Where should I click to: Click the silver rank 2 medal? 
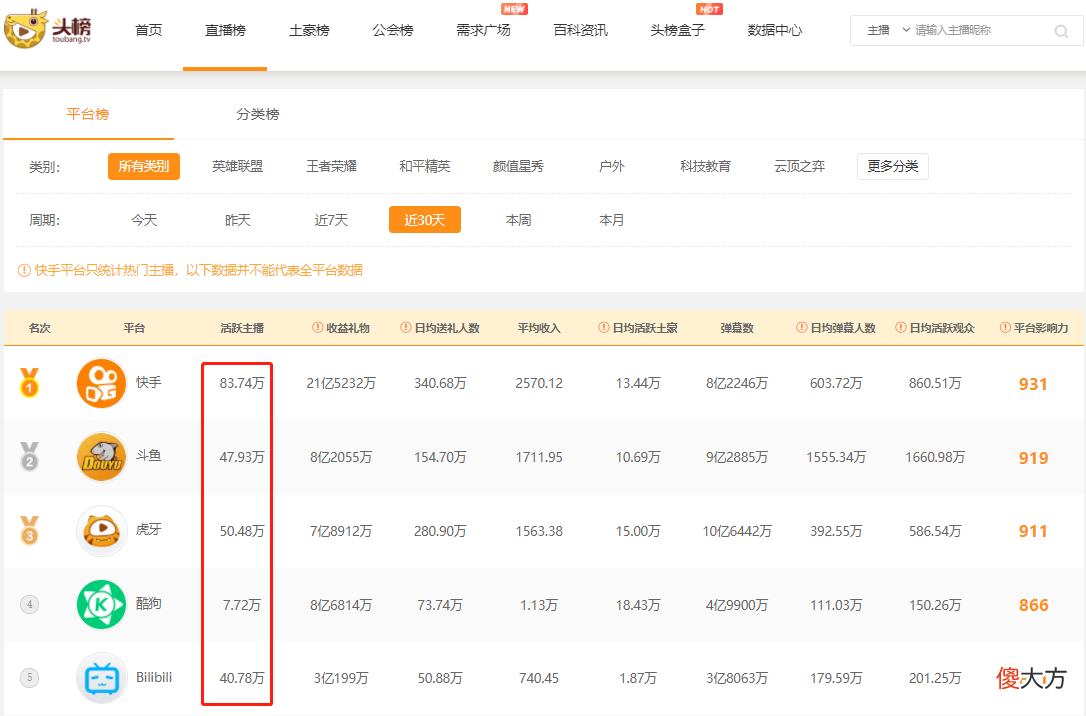(x=29, y=456)
